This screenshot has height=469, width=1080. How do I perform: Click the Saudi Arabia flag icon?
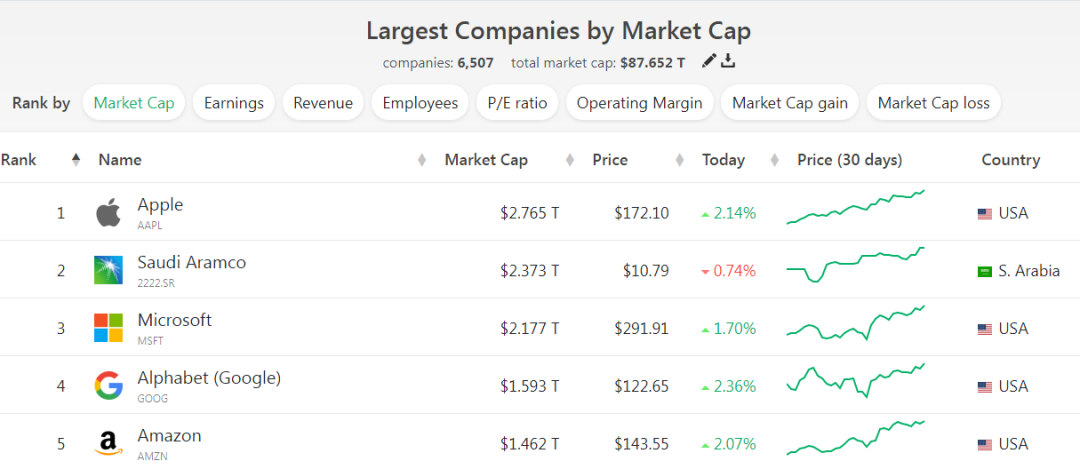[x=985, y=271]
